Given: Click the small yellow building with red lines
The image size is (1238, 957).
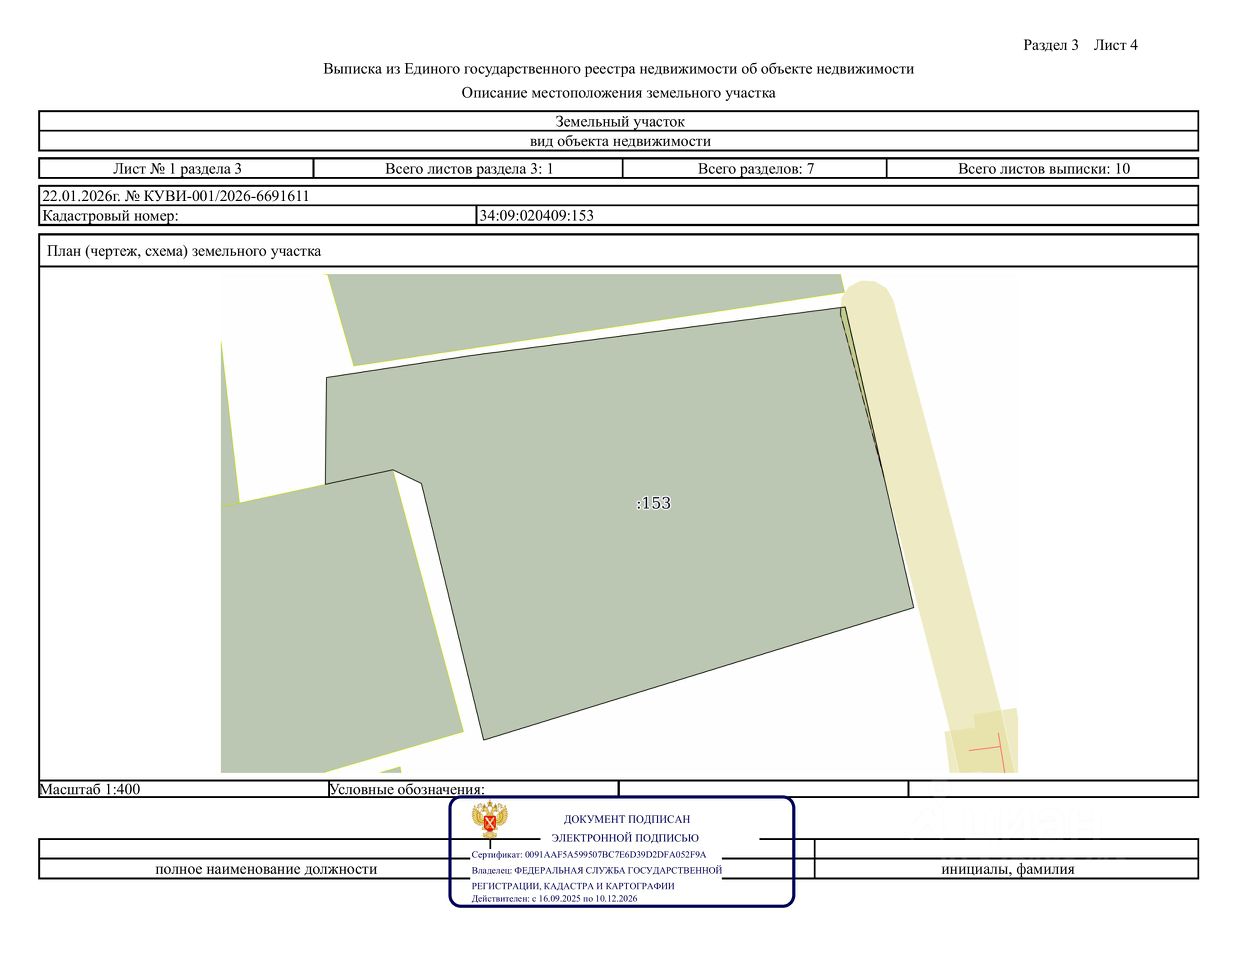Looking at the screenshot, I should pos(982,742).
